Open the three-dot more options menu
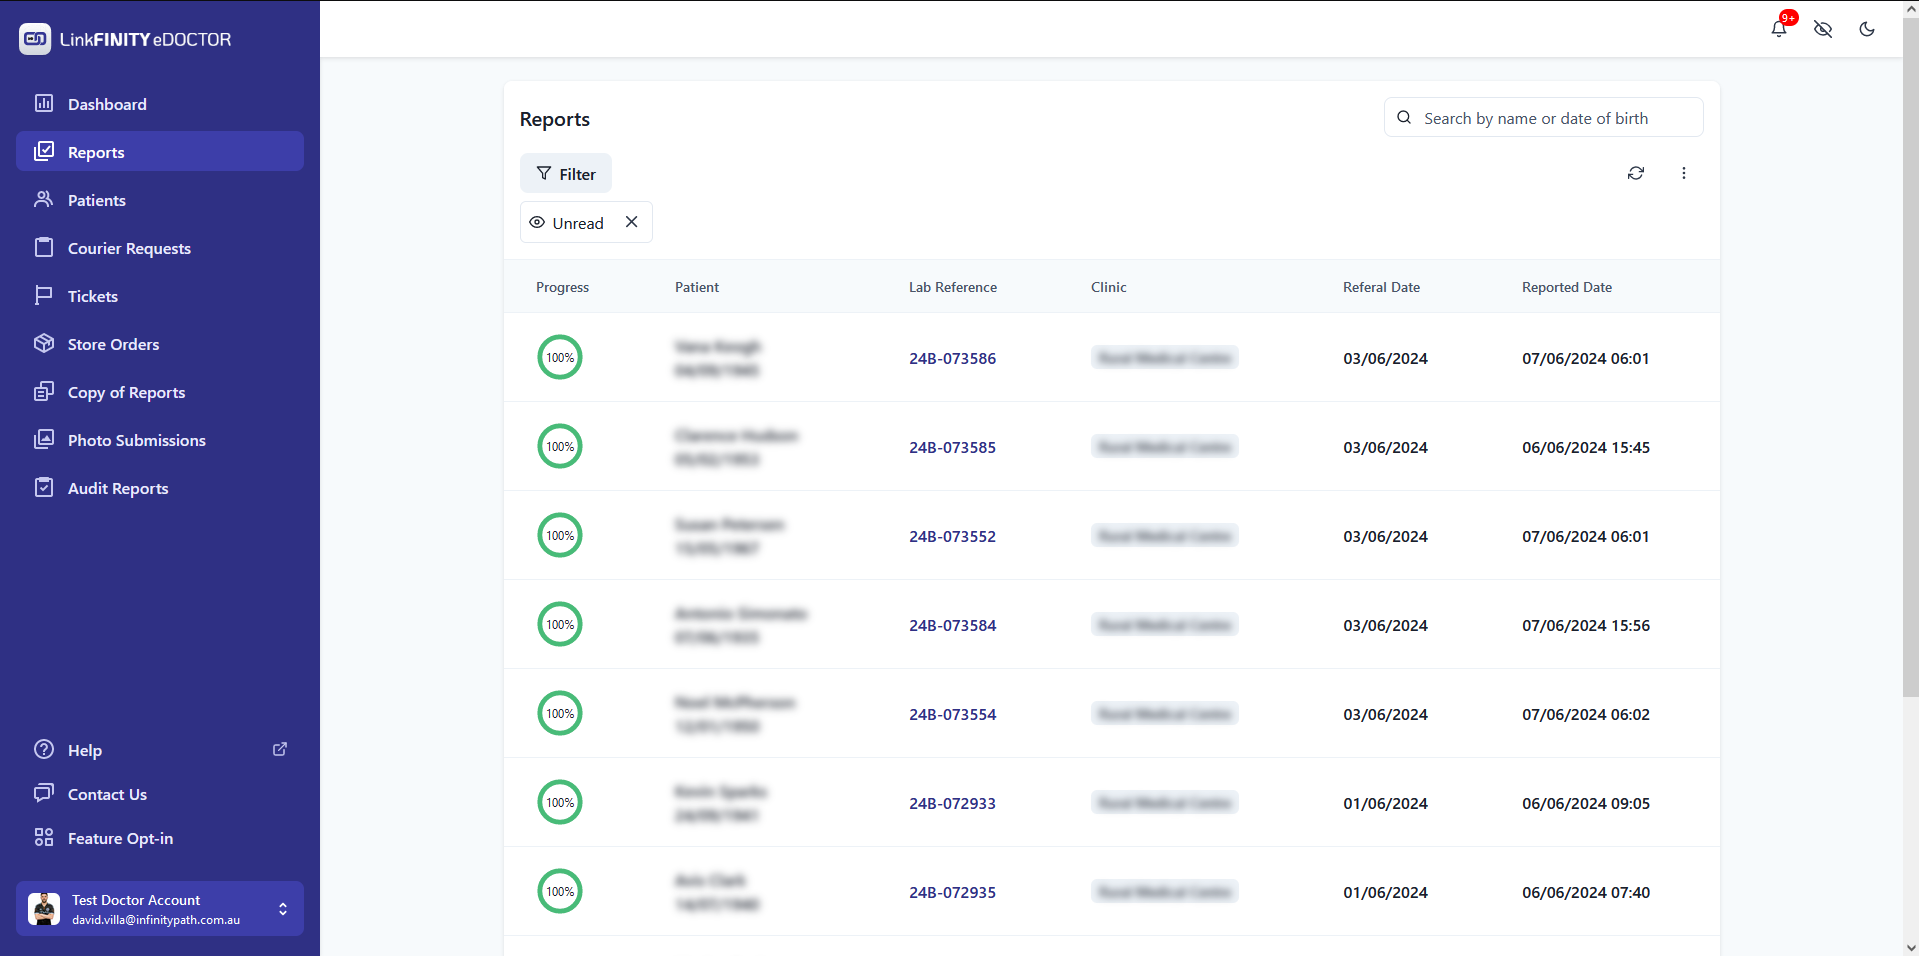 click(x=1684, y=173)
